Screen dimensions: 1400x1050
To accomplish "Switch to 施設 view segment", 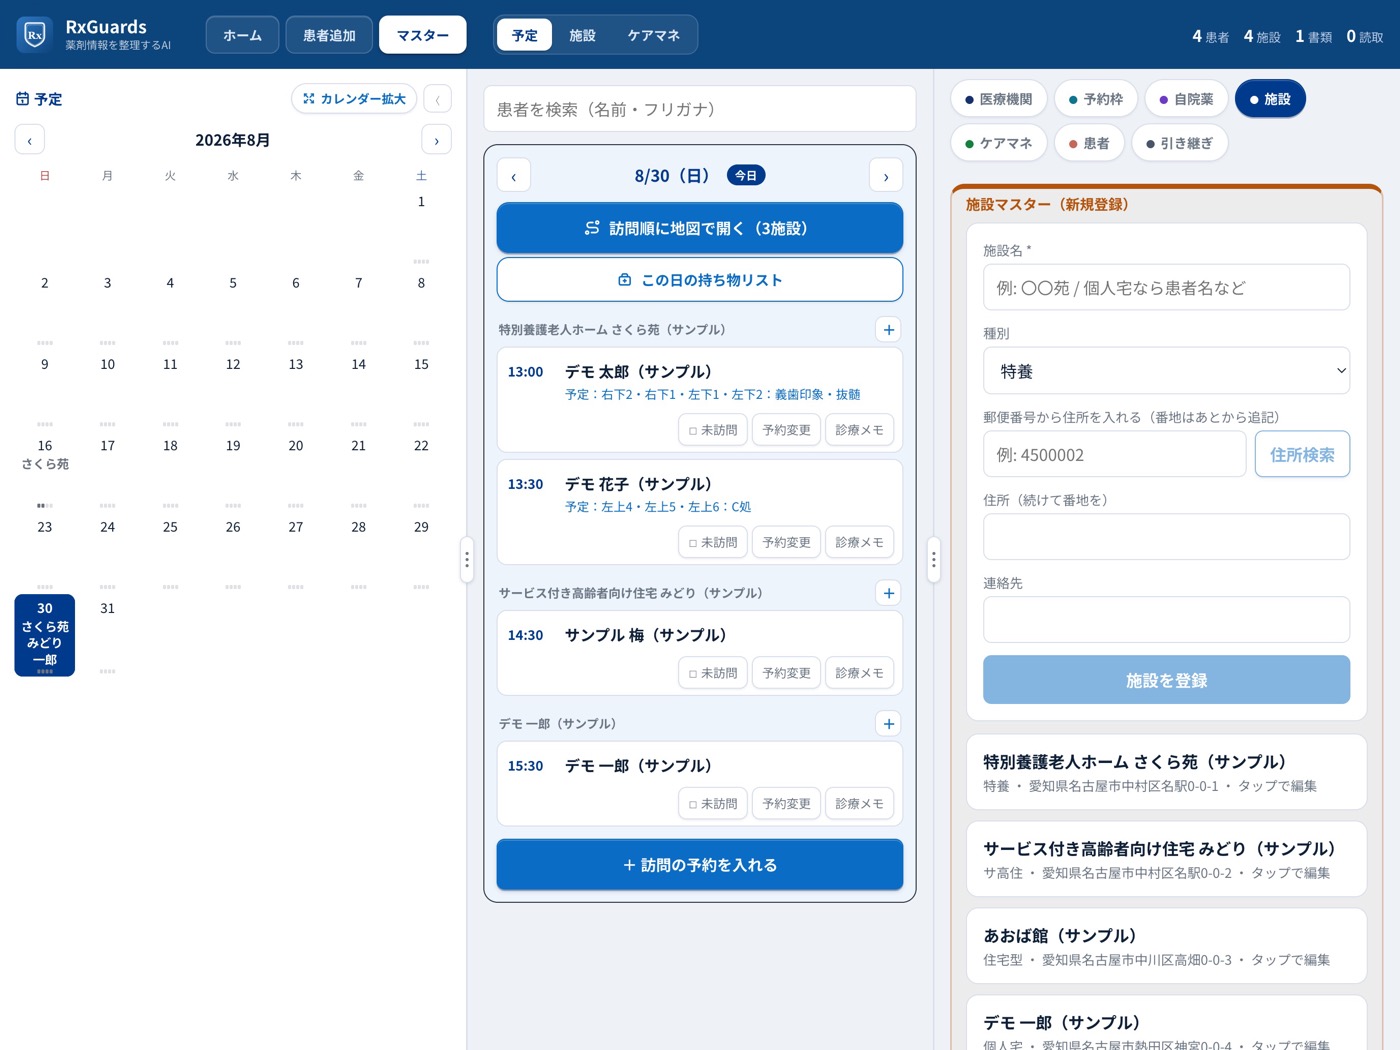I will (582, 35).
